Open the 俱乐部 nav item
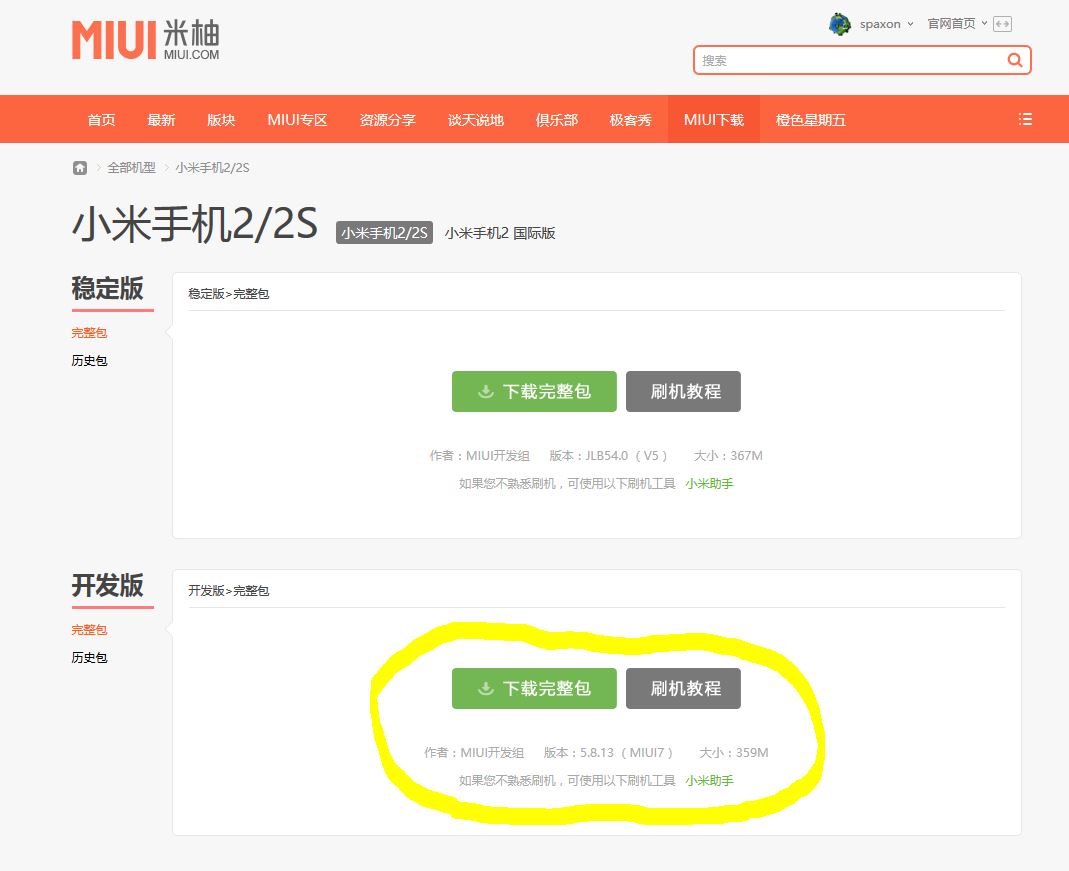 tap(556, 120)
